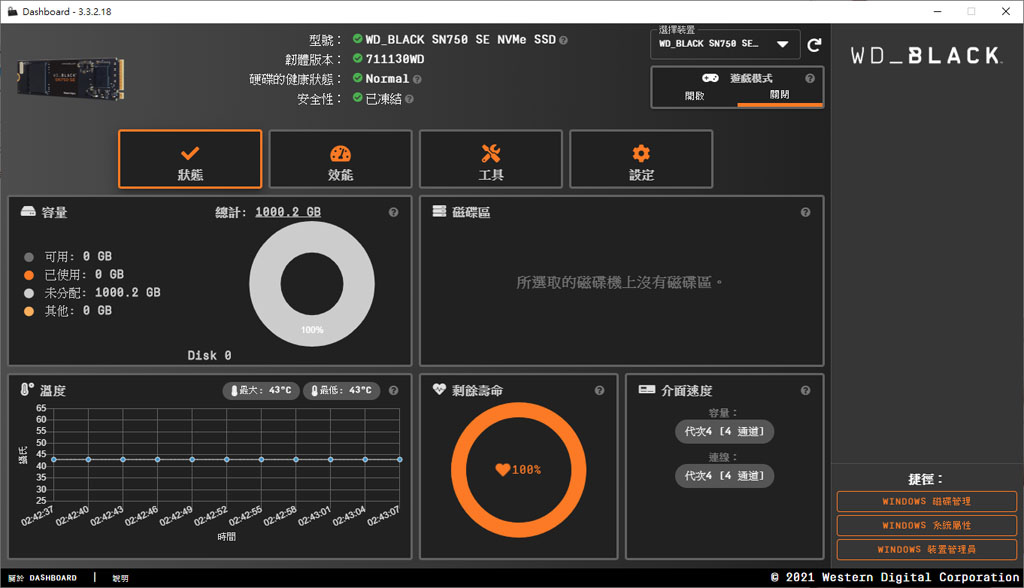Image resolution: width=1024 pixels, height=588 pixels.
Task: Click connection badge 代次4 under 連線
Action: click(724, 476)
